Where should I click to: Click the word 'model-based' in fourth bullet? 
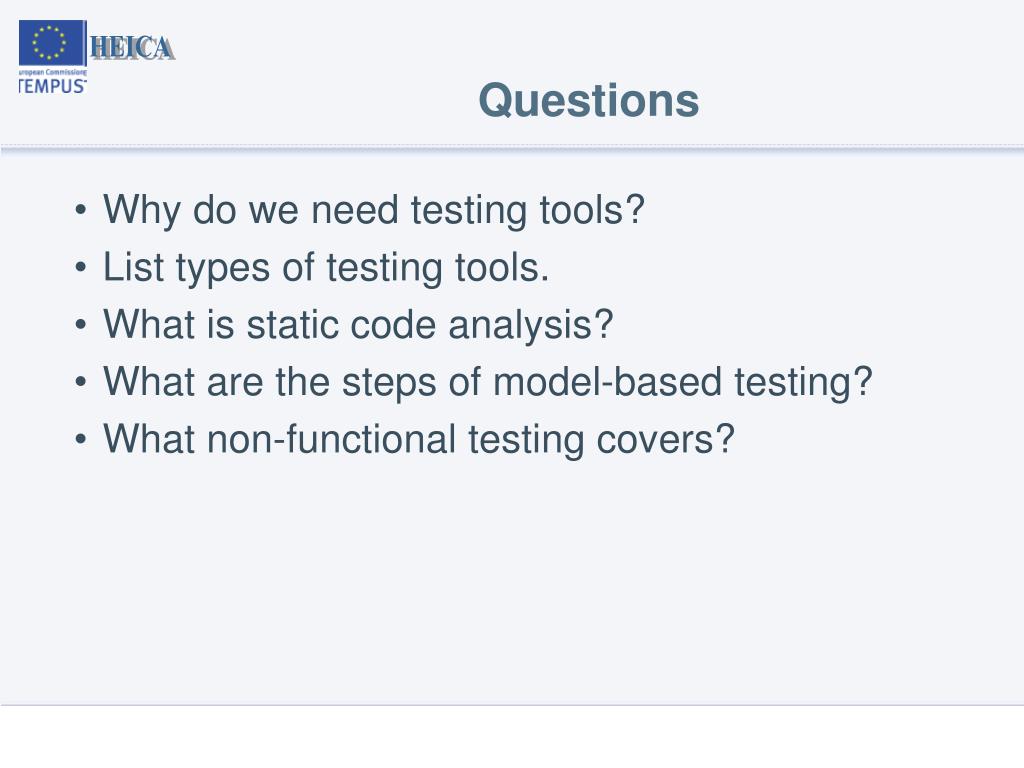tap(607, 381)
